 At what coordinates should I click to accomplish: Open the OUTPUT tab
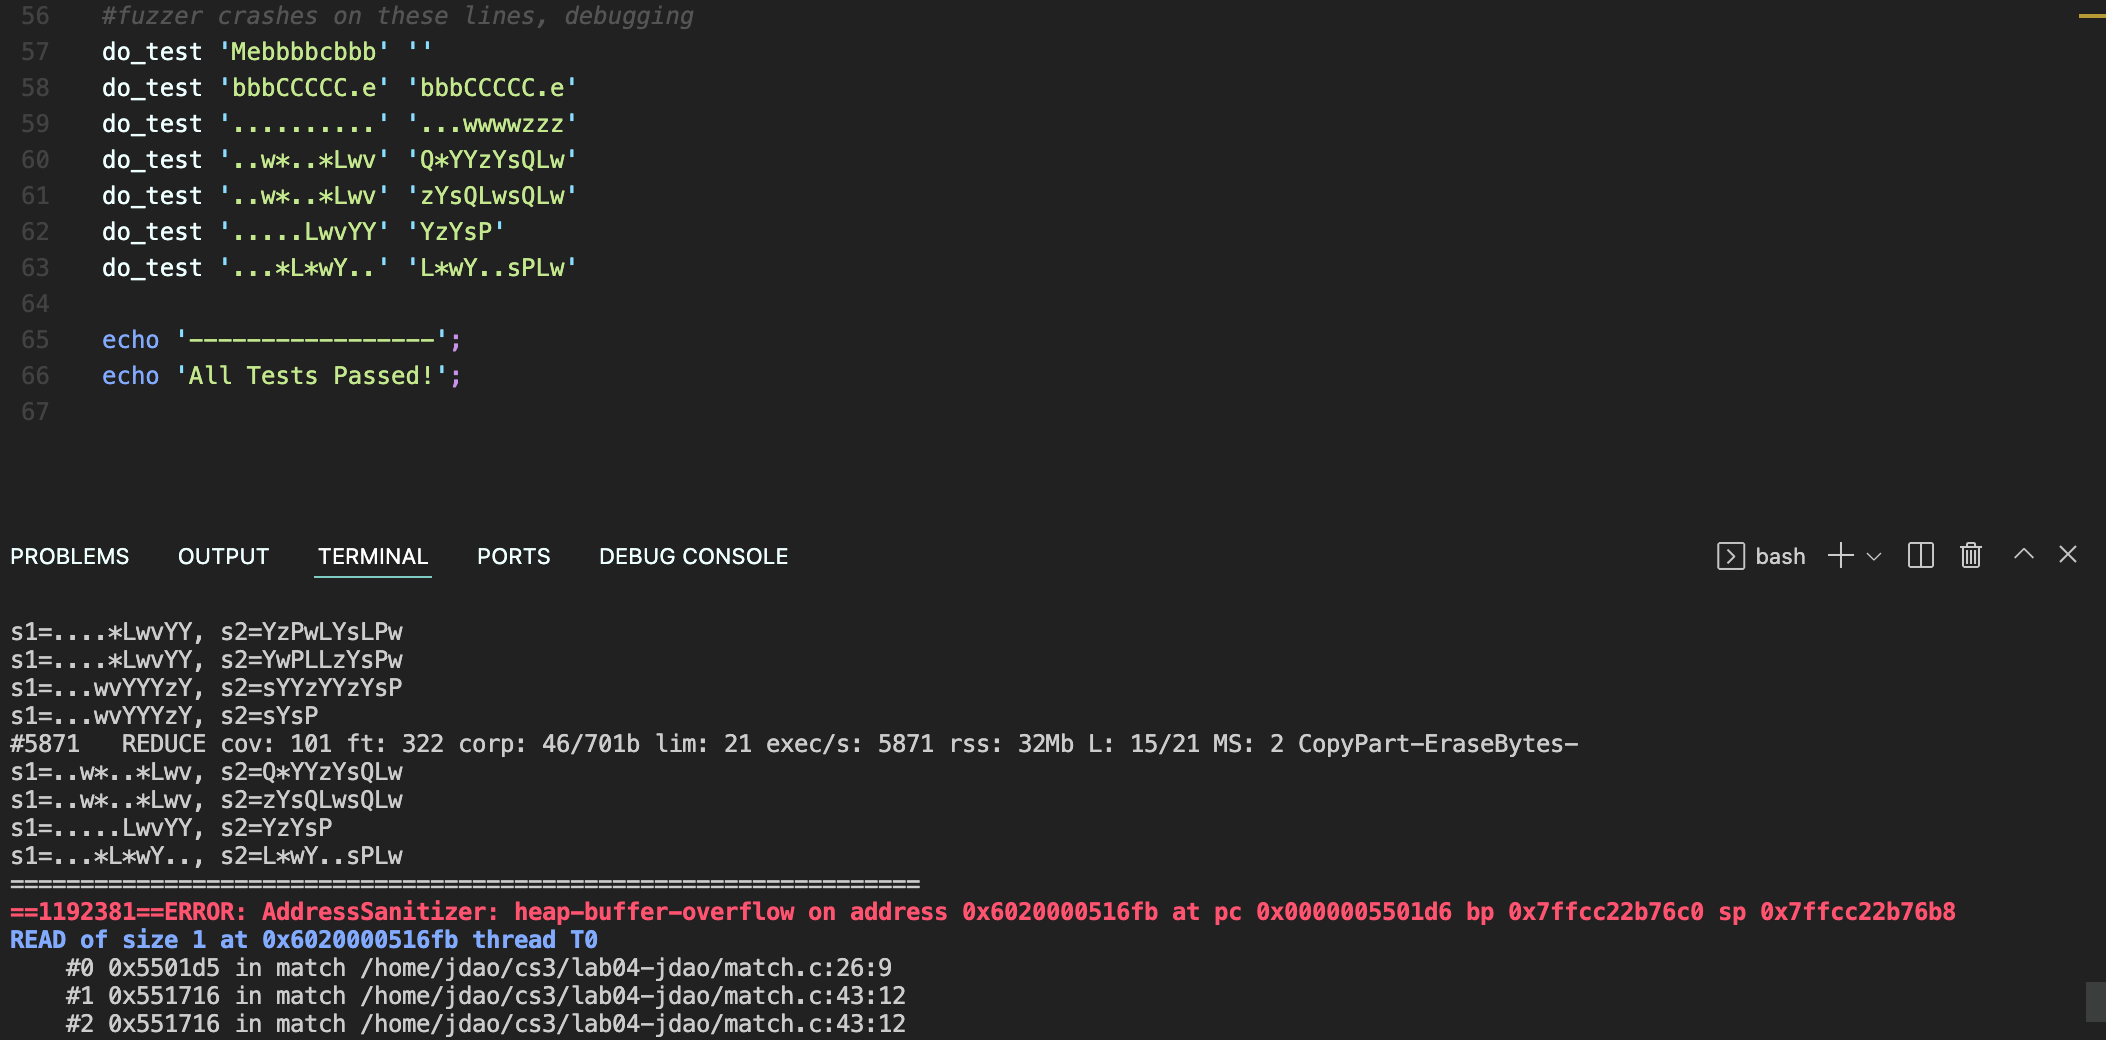coord(223,557)
